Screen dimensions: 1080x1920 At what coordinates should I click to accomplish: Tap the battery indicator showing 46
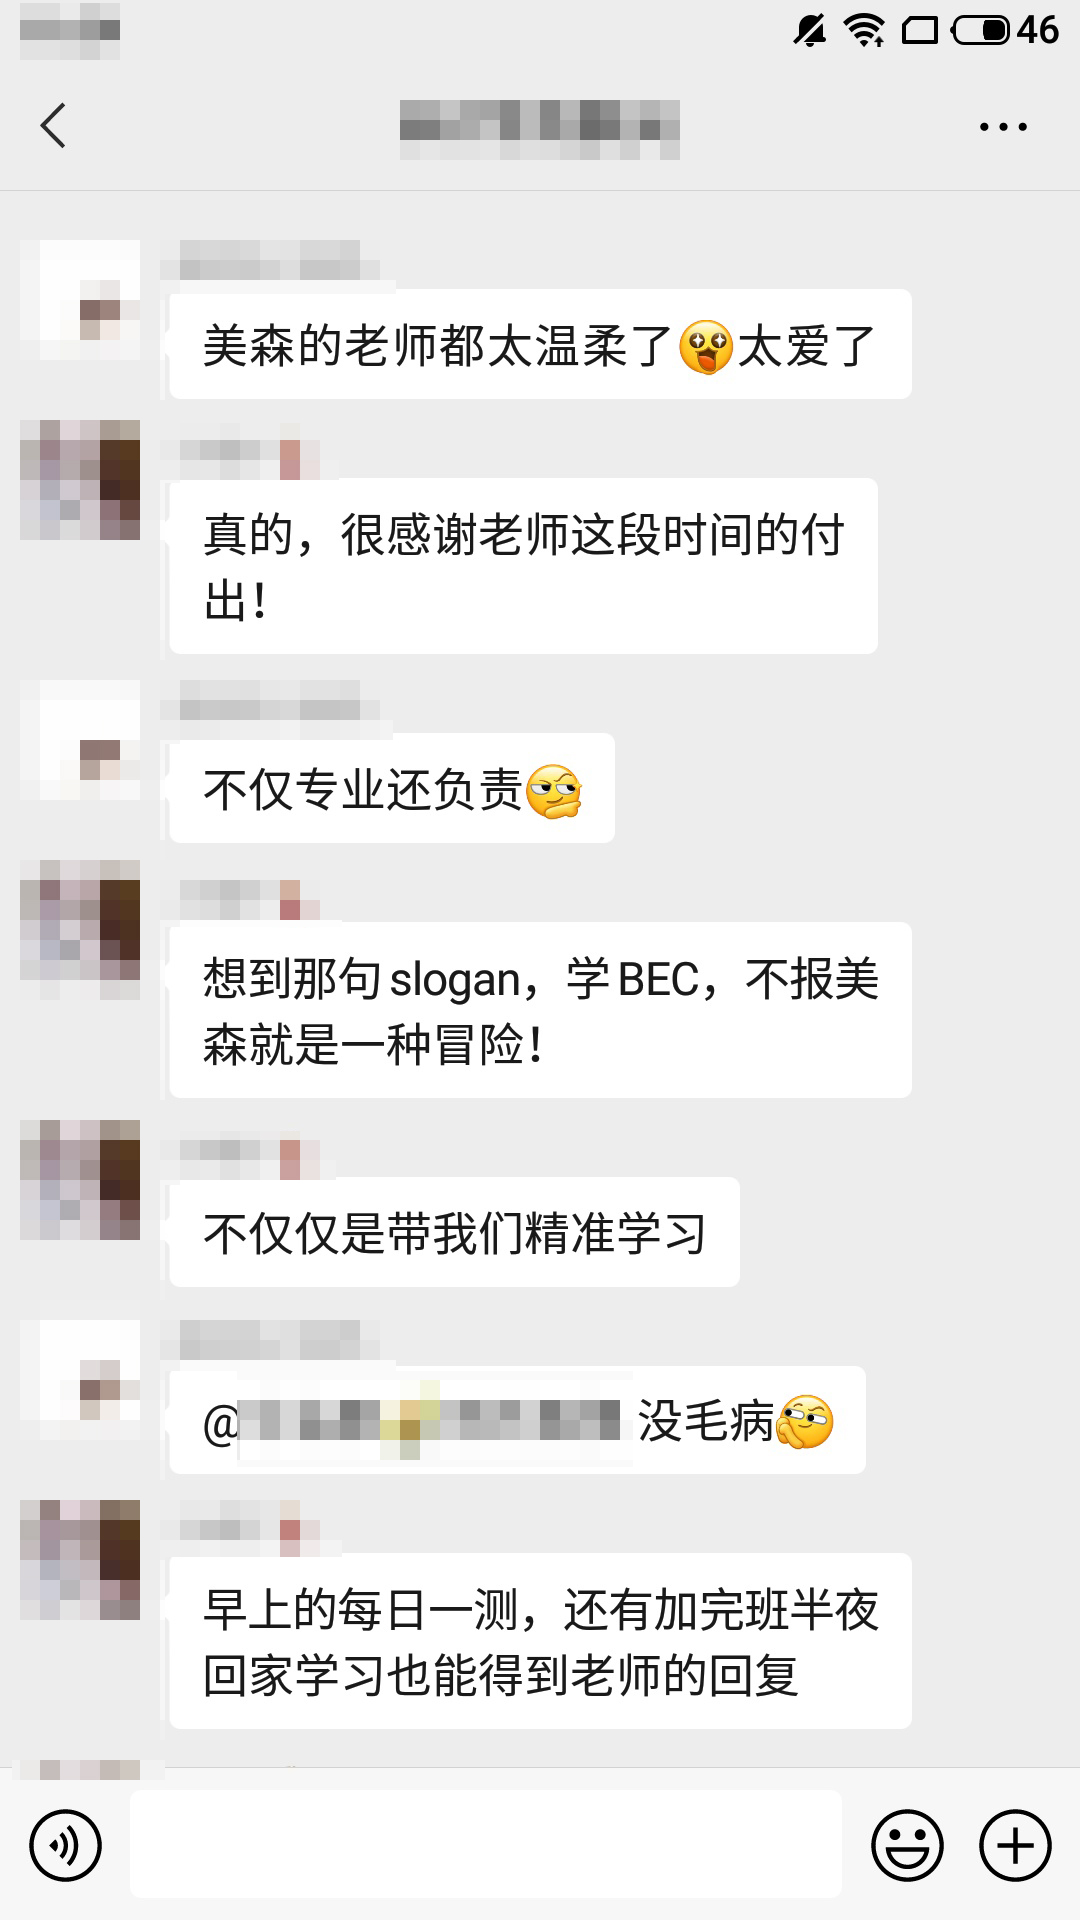coord(1004,30)
